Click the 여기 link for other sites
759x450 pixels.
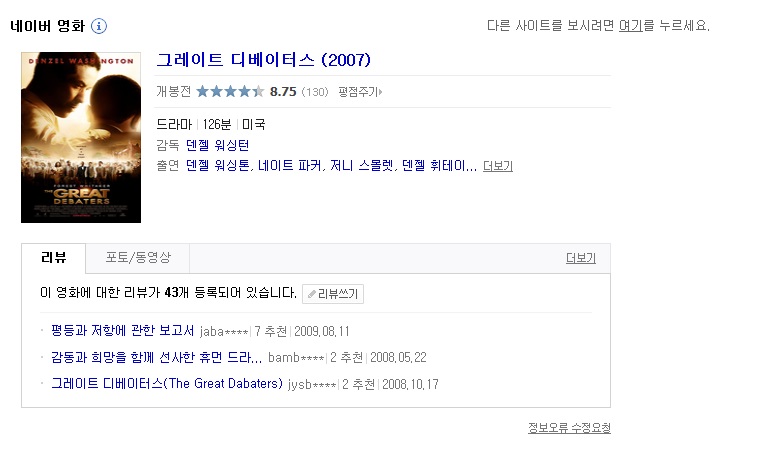(x=630, y=26)
